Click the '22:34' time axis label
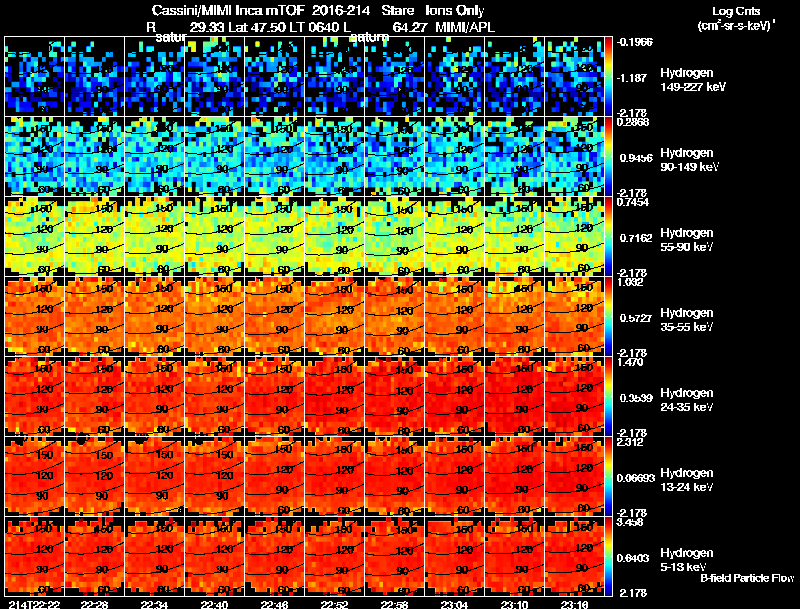This screenshot has width=800, height=609. tap(155, 604)
